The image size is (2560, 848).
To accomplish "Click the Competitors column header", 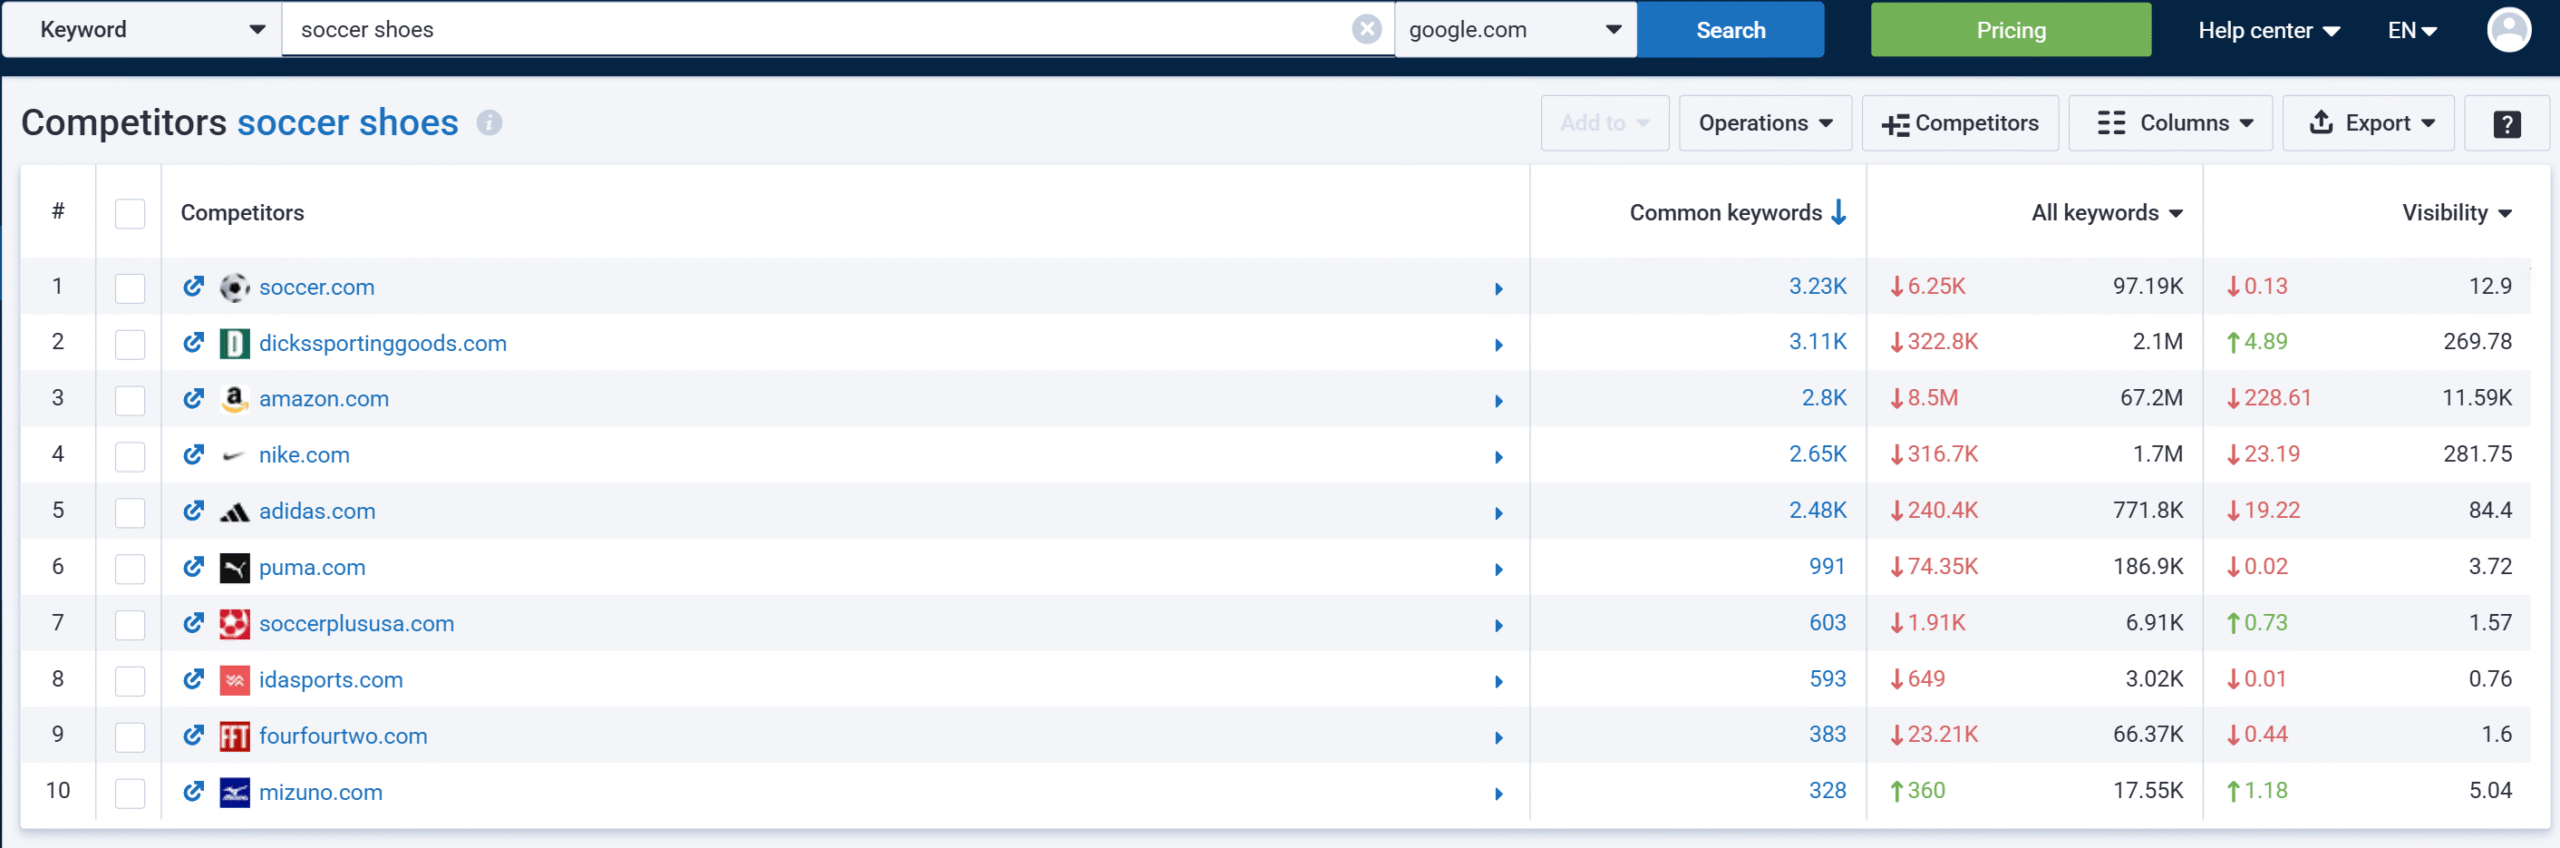I will pyautogui.click(x=242, y=212).
